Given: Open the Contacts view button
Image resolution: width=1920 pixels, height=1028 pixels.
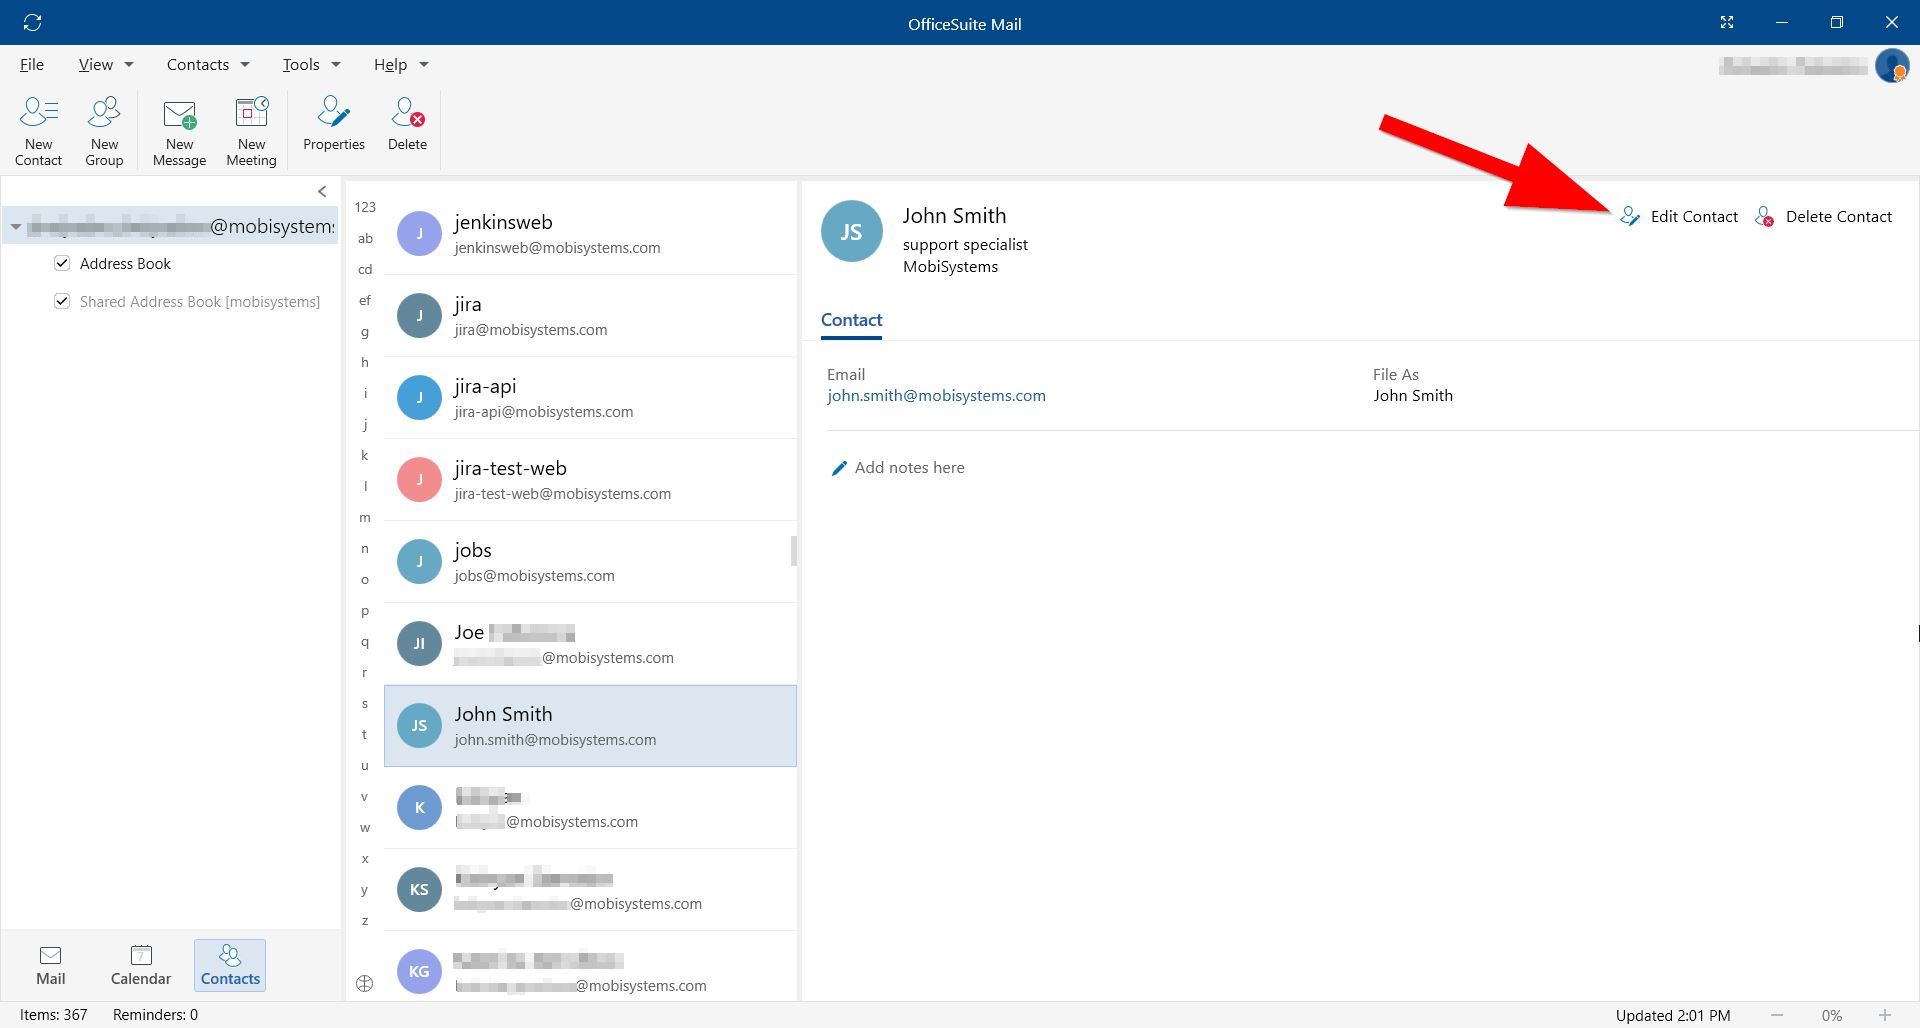Looking at the screenshot, I should tap(230, 965).
